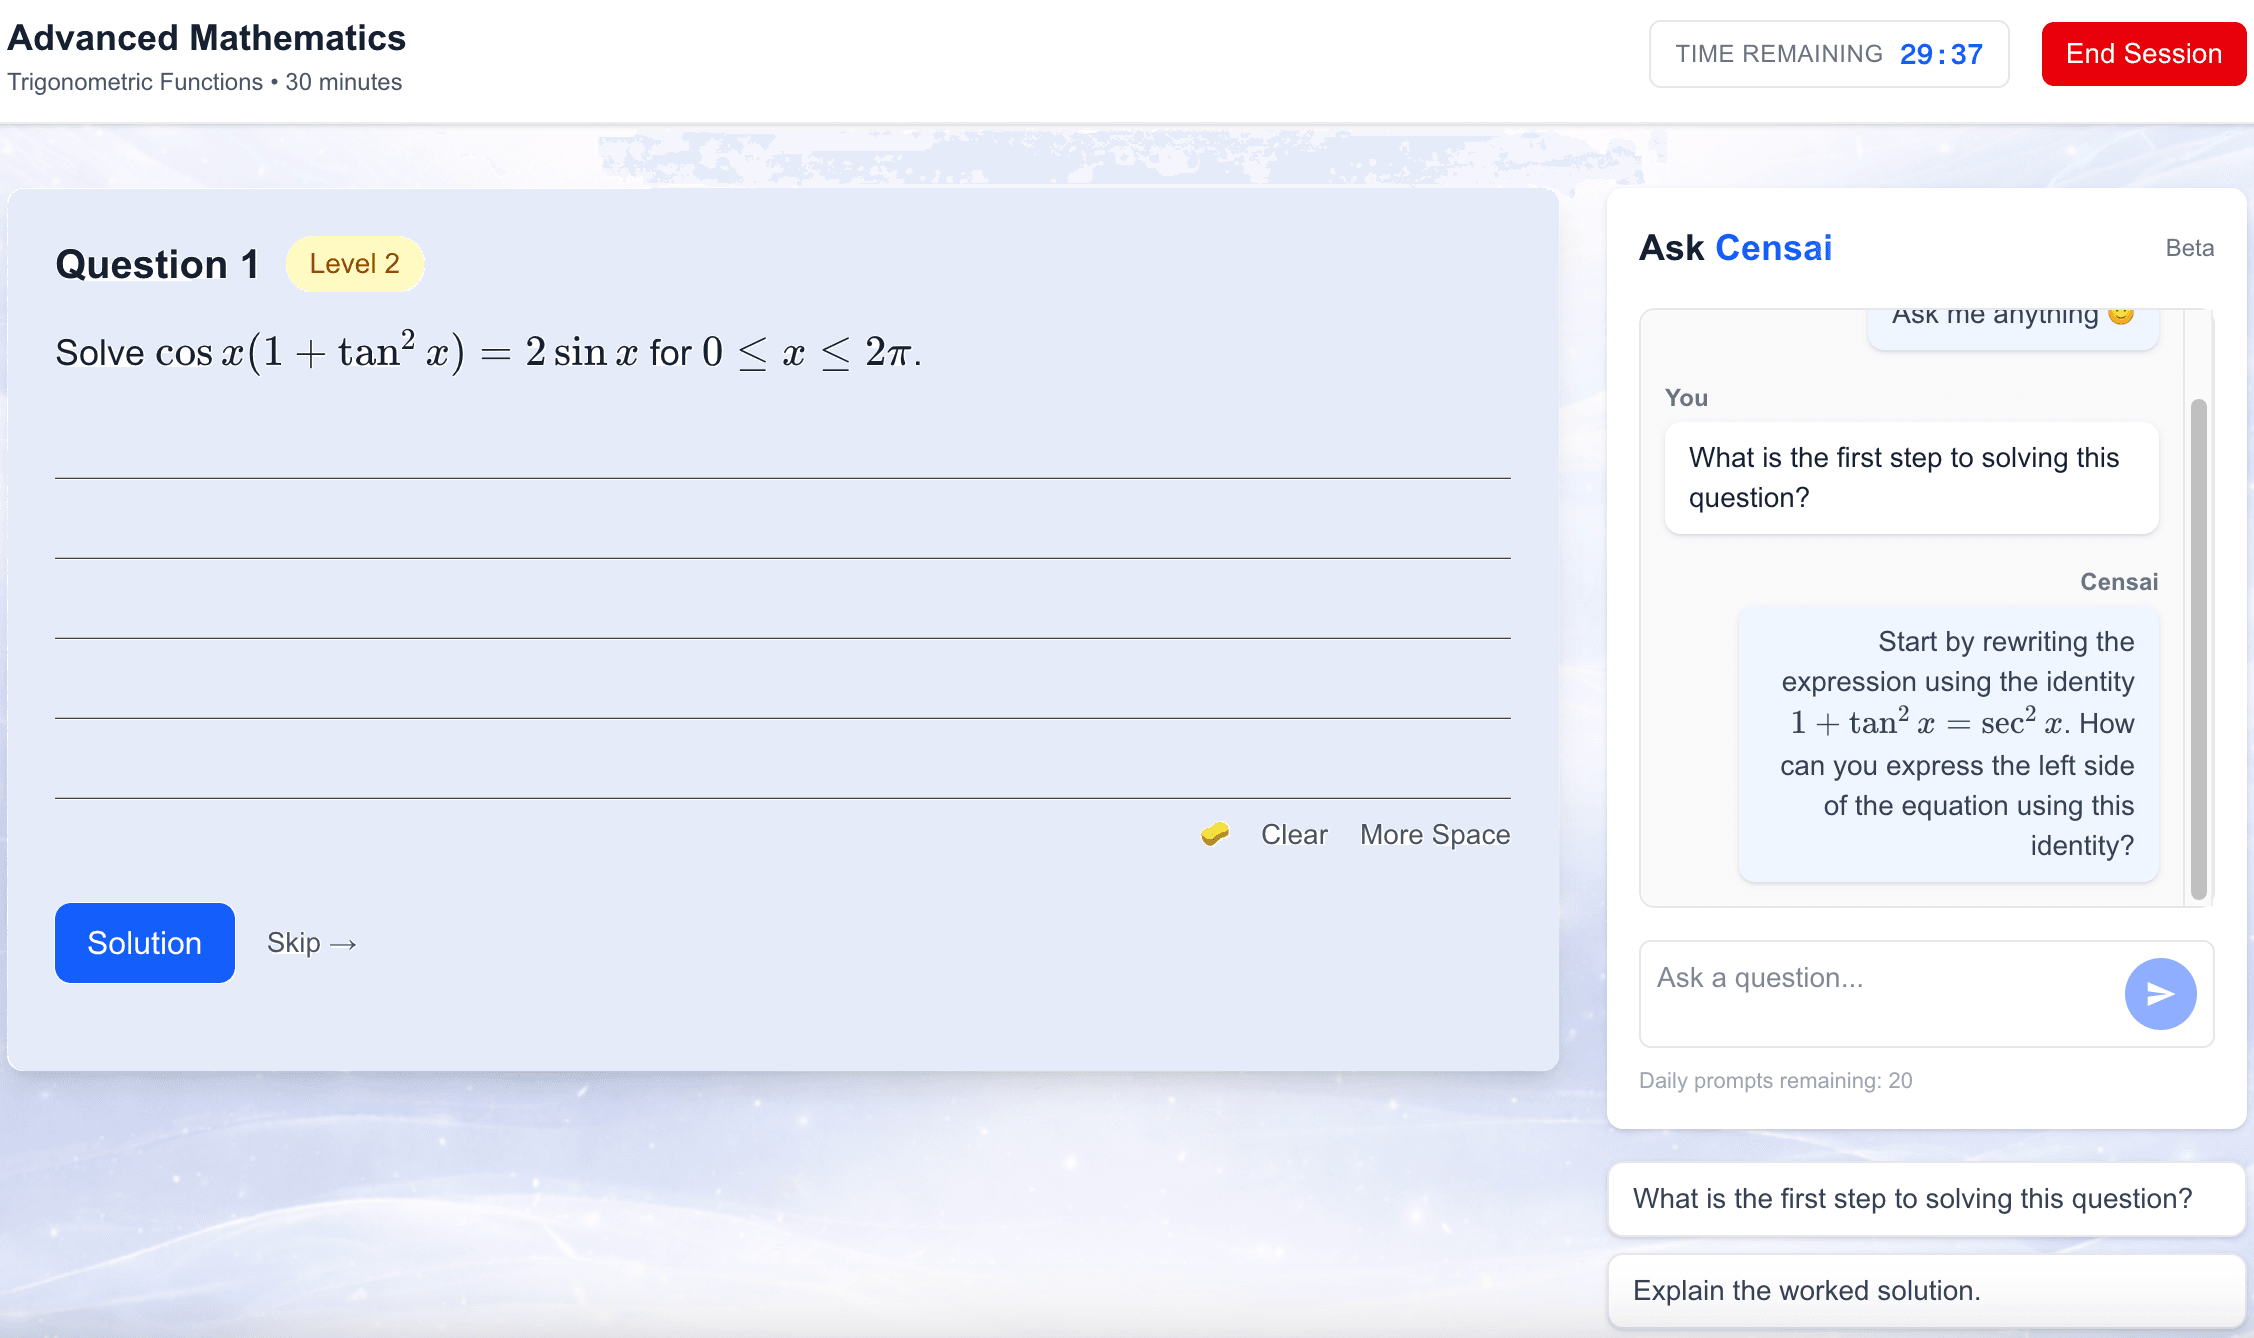The image size is (2254, 1338).
Task: Select the prompt 'What is the first step to solving this question?'
Action: click(x=1925, y=1198)
